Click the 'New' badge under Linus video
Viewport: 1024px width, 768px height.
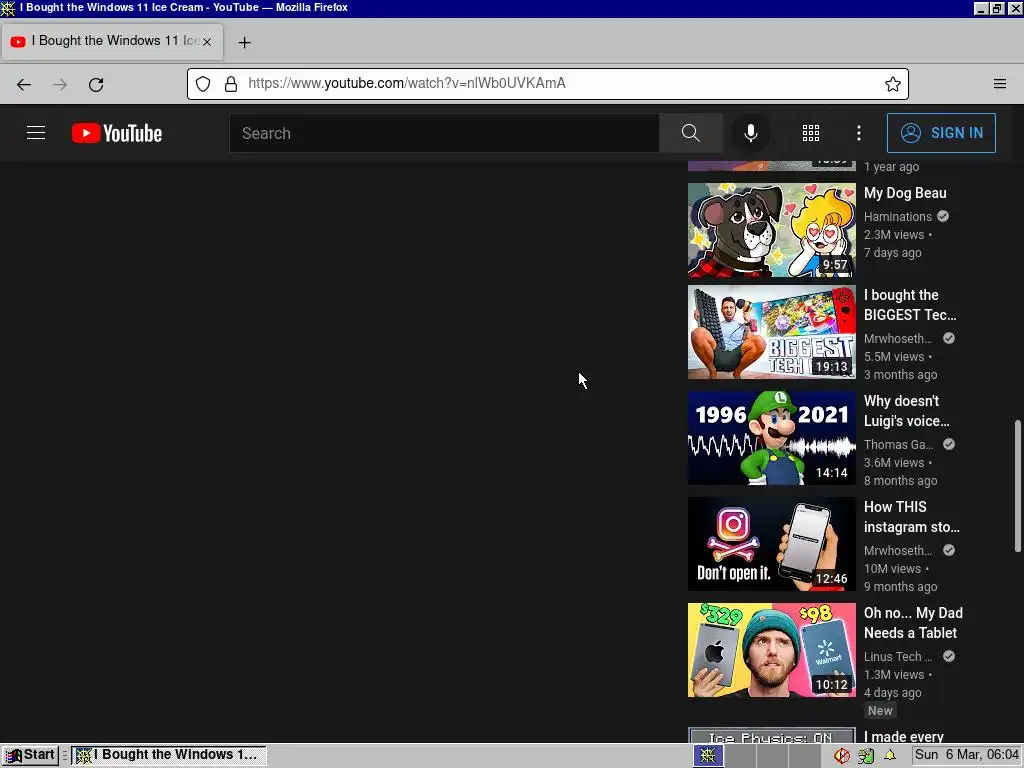(x=880, y=711)
